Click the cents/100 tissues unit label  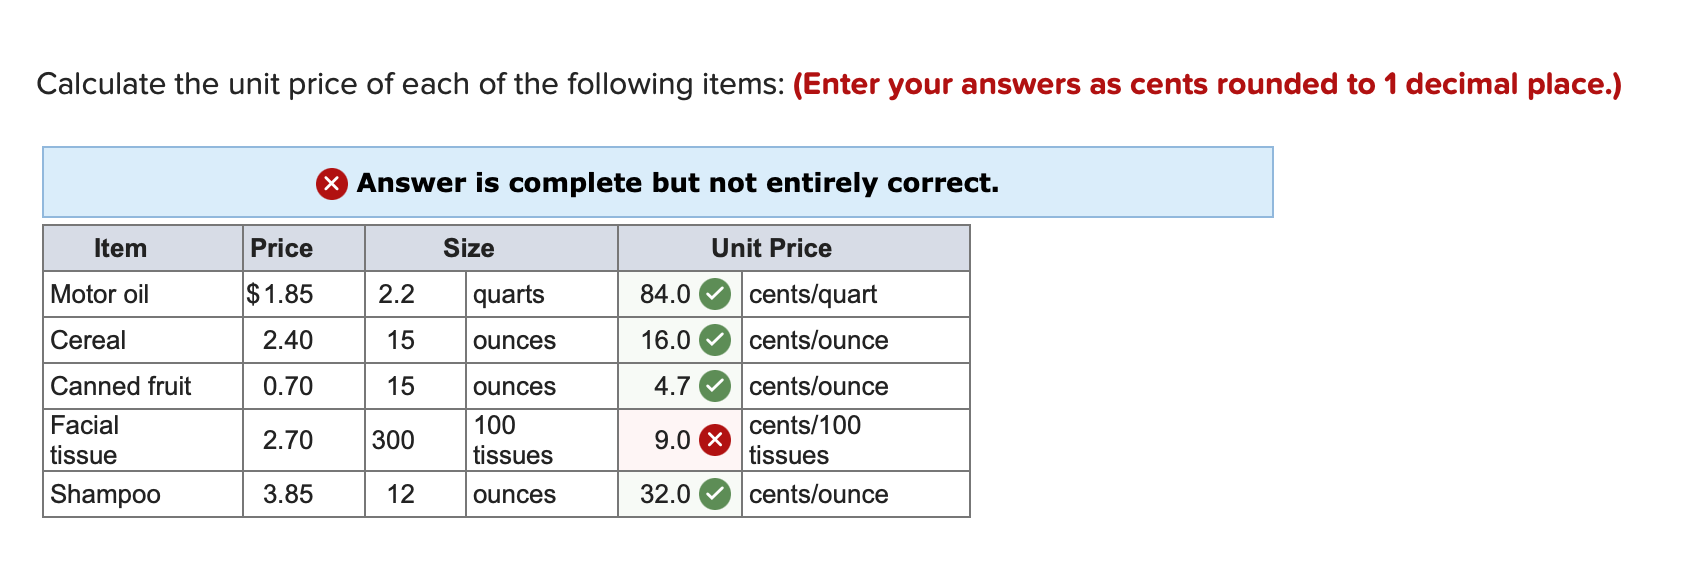[804, 440]
